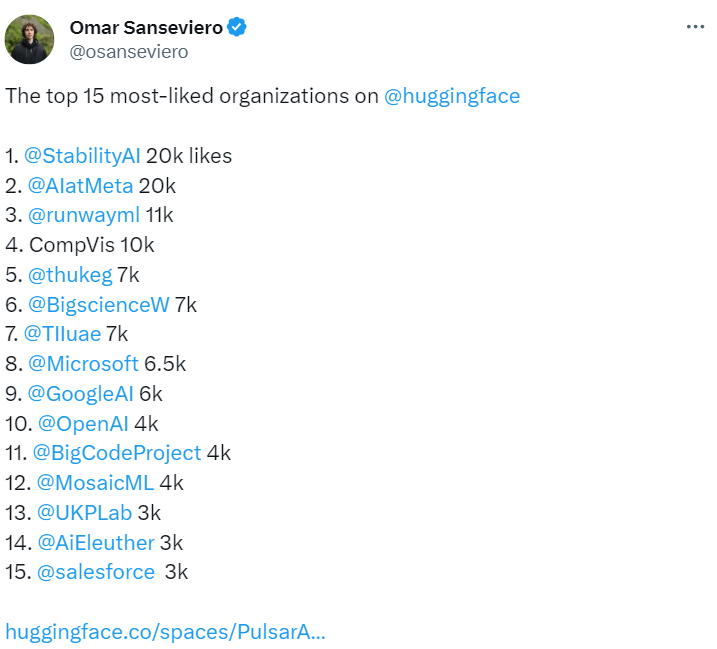Viewport: 717px width, 649px height.
Task: Click the blue verified badge icon
Action: (x=237, y=27)
